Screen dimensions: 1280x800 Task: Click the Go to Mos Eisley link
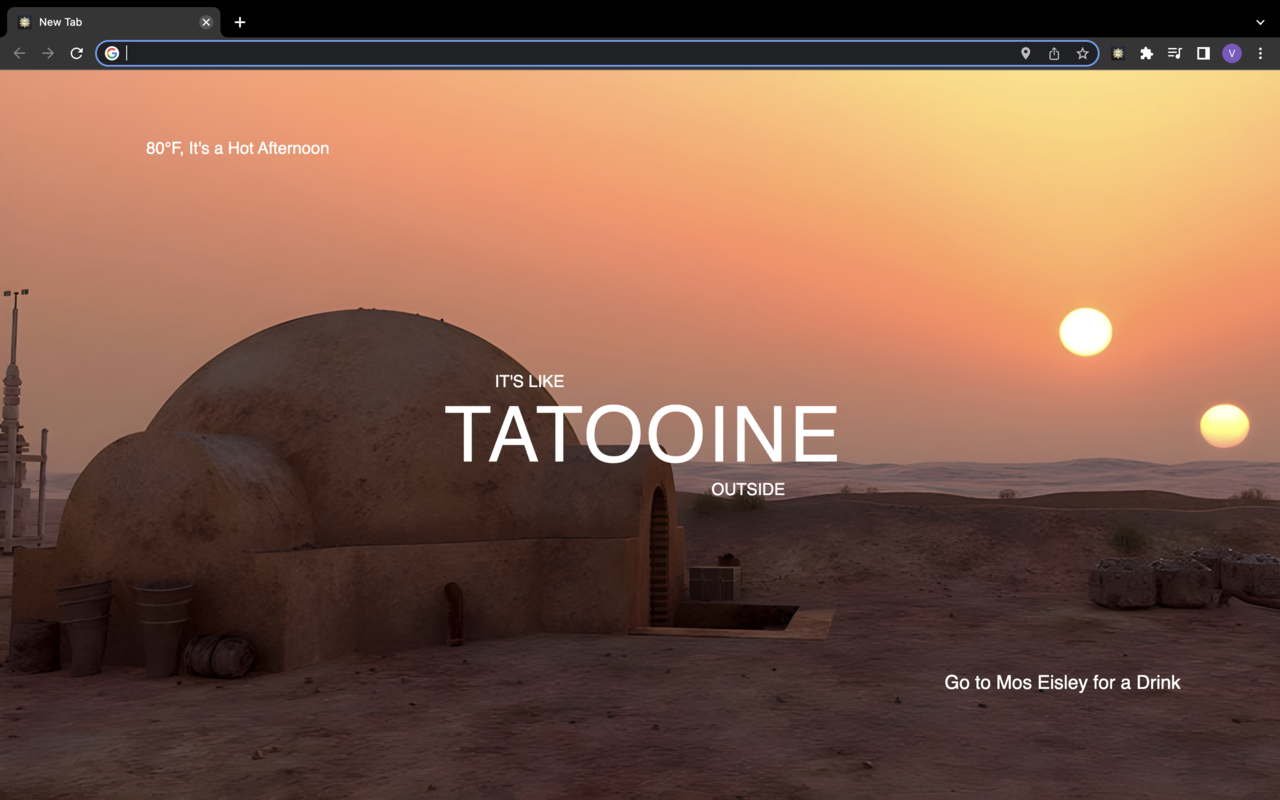(x=1061, y=682)
